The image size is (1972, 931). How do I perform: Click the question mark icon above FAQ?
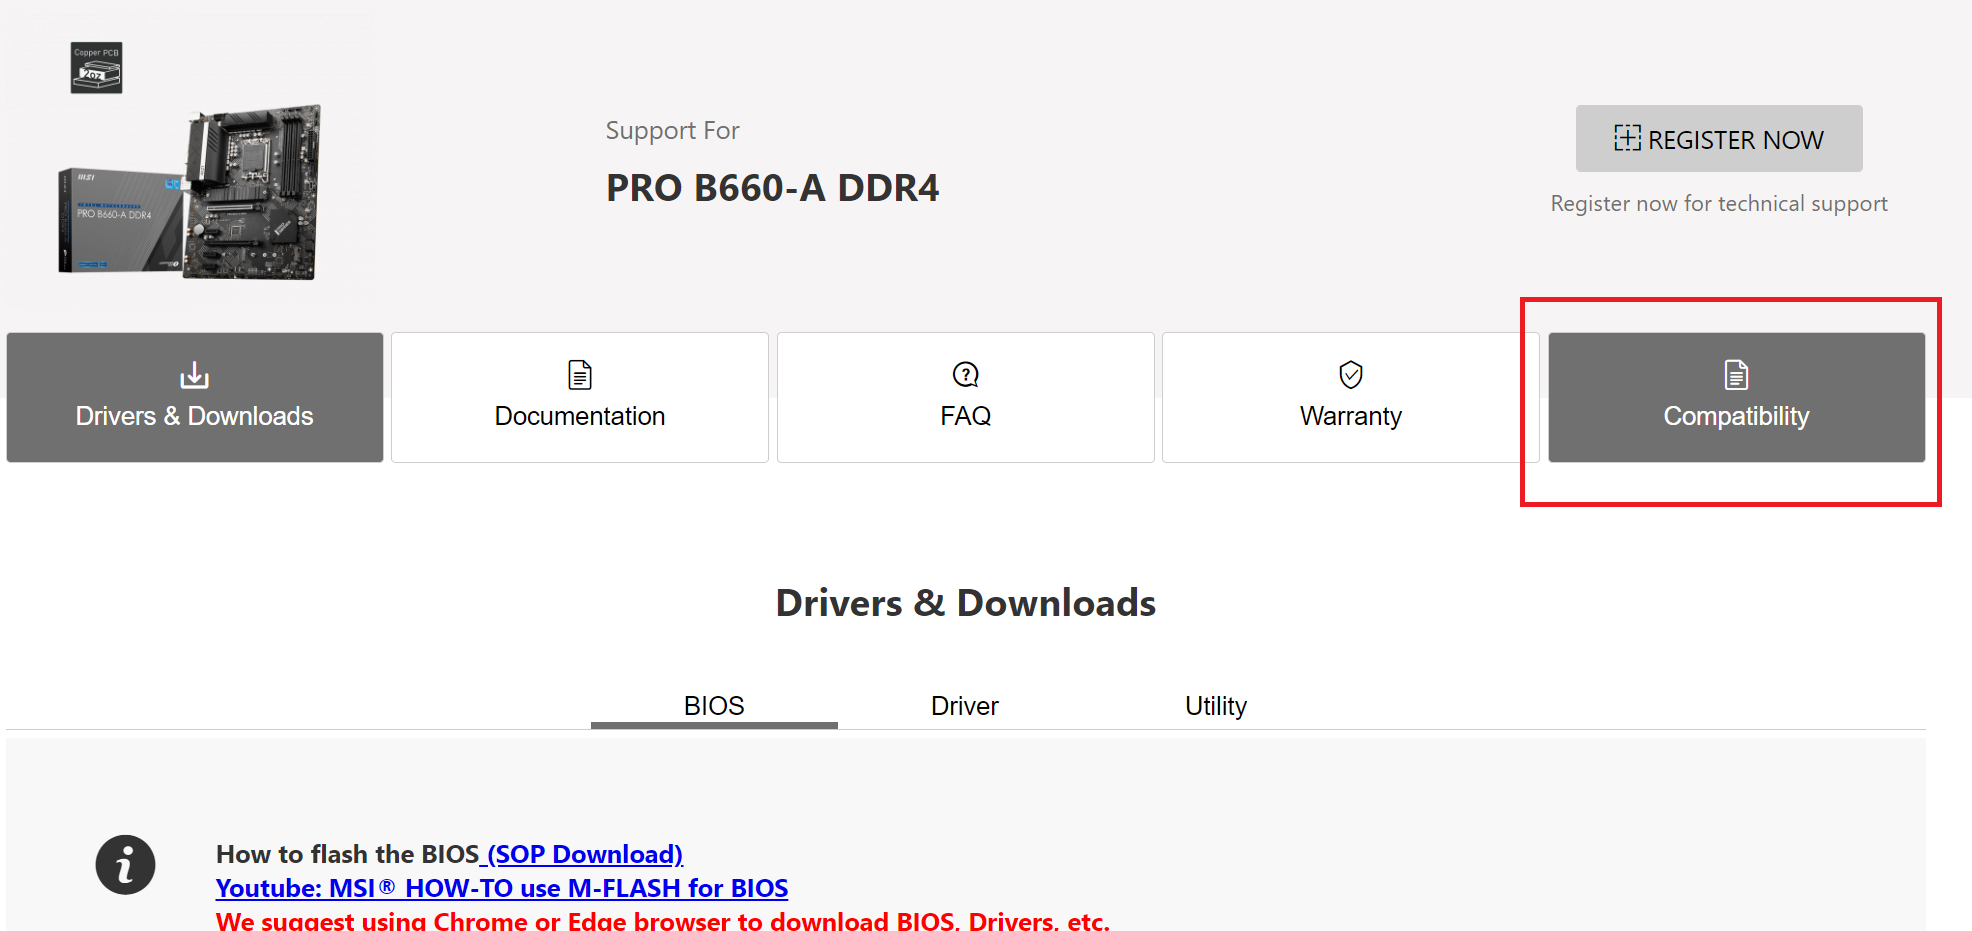tap(966, 375)
